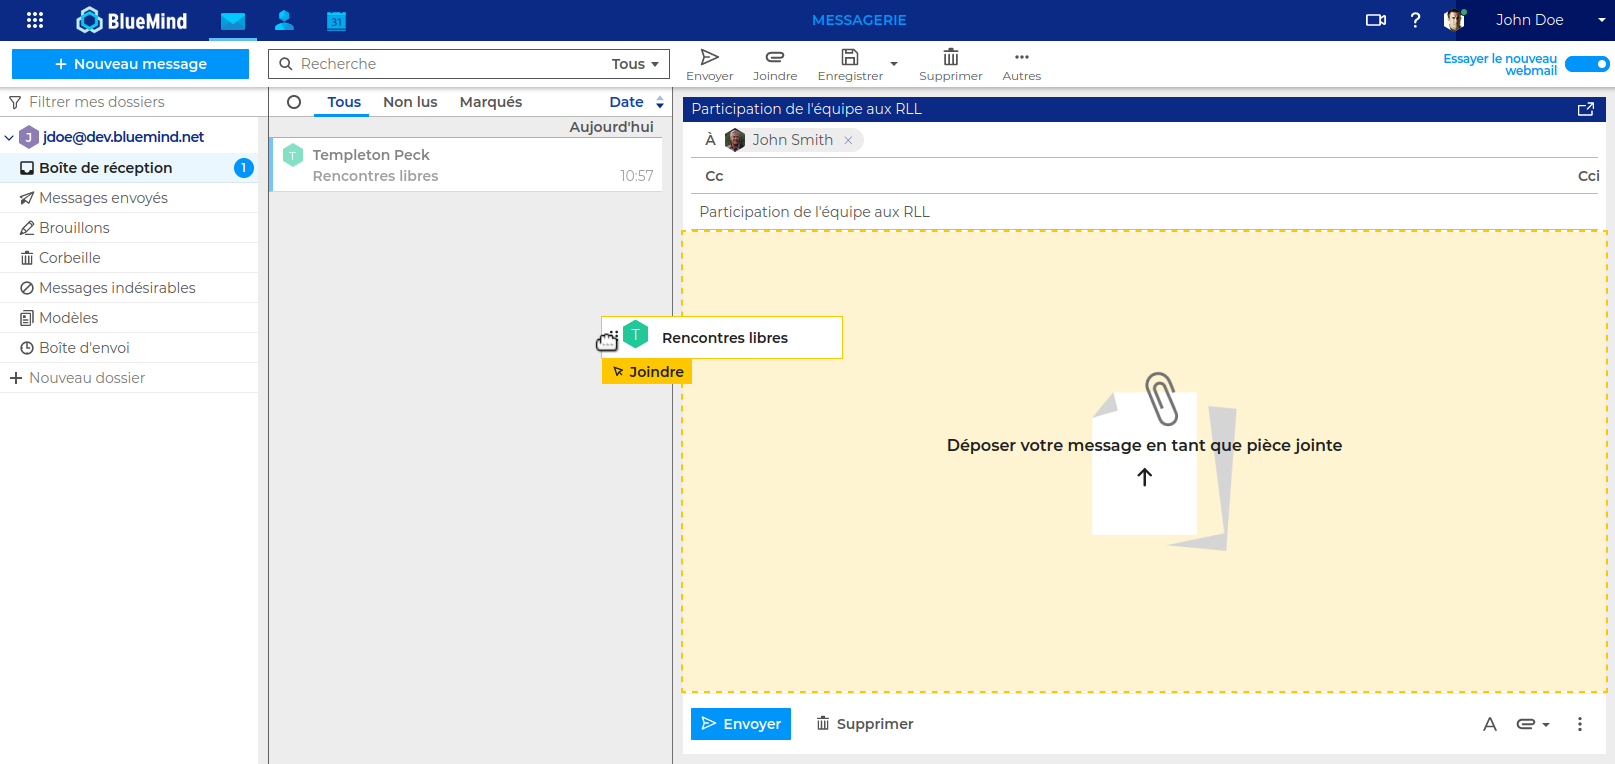
Task: Tick the select-all messages circle checkbox
Action: 294,102
